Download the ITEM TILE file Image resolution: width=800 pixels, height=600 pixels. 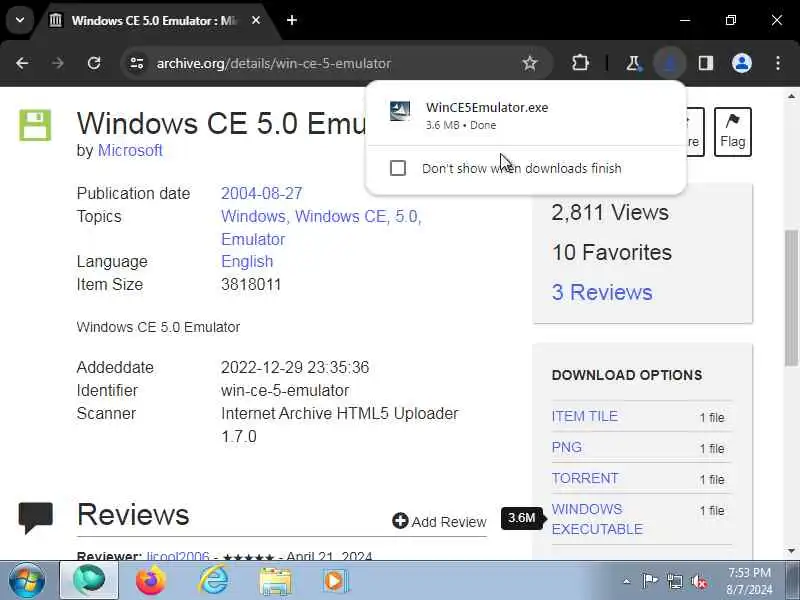pos(585,416)
